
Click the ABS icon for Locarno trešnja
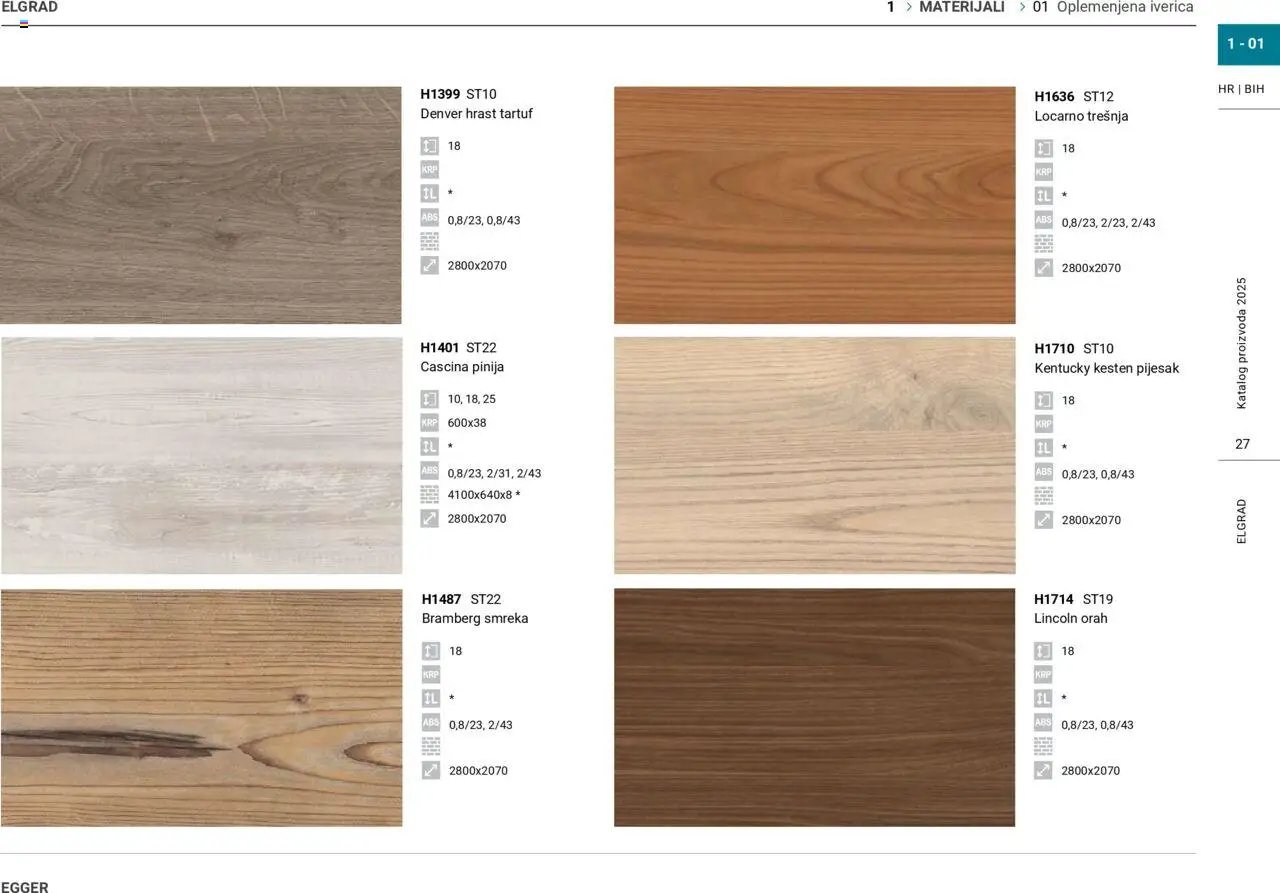[1043, 221]
